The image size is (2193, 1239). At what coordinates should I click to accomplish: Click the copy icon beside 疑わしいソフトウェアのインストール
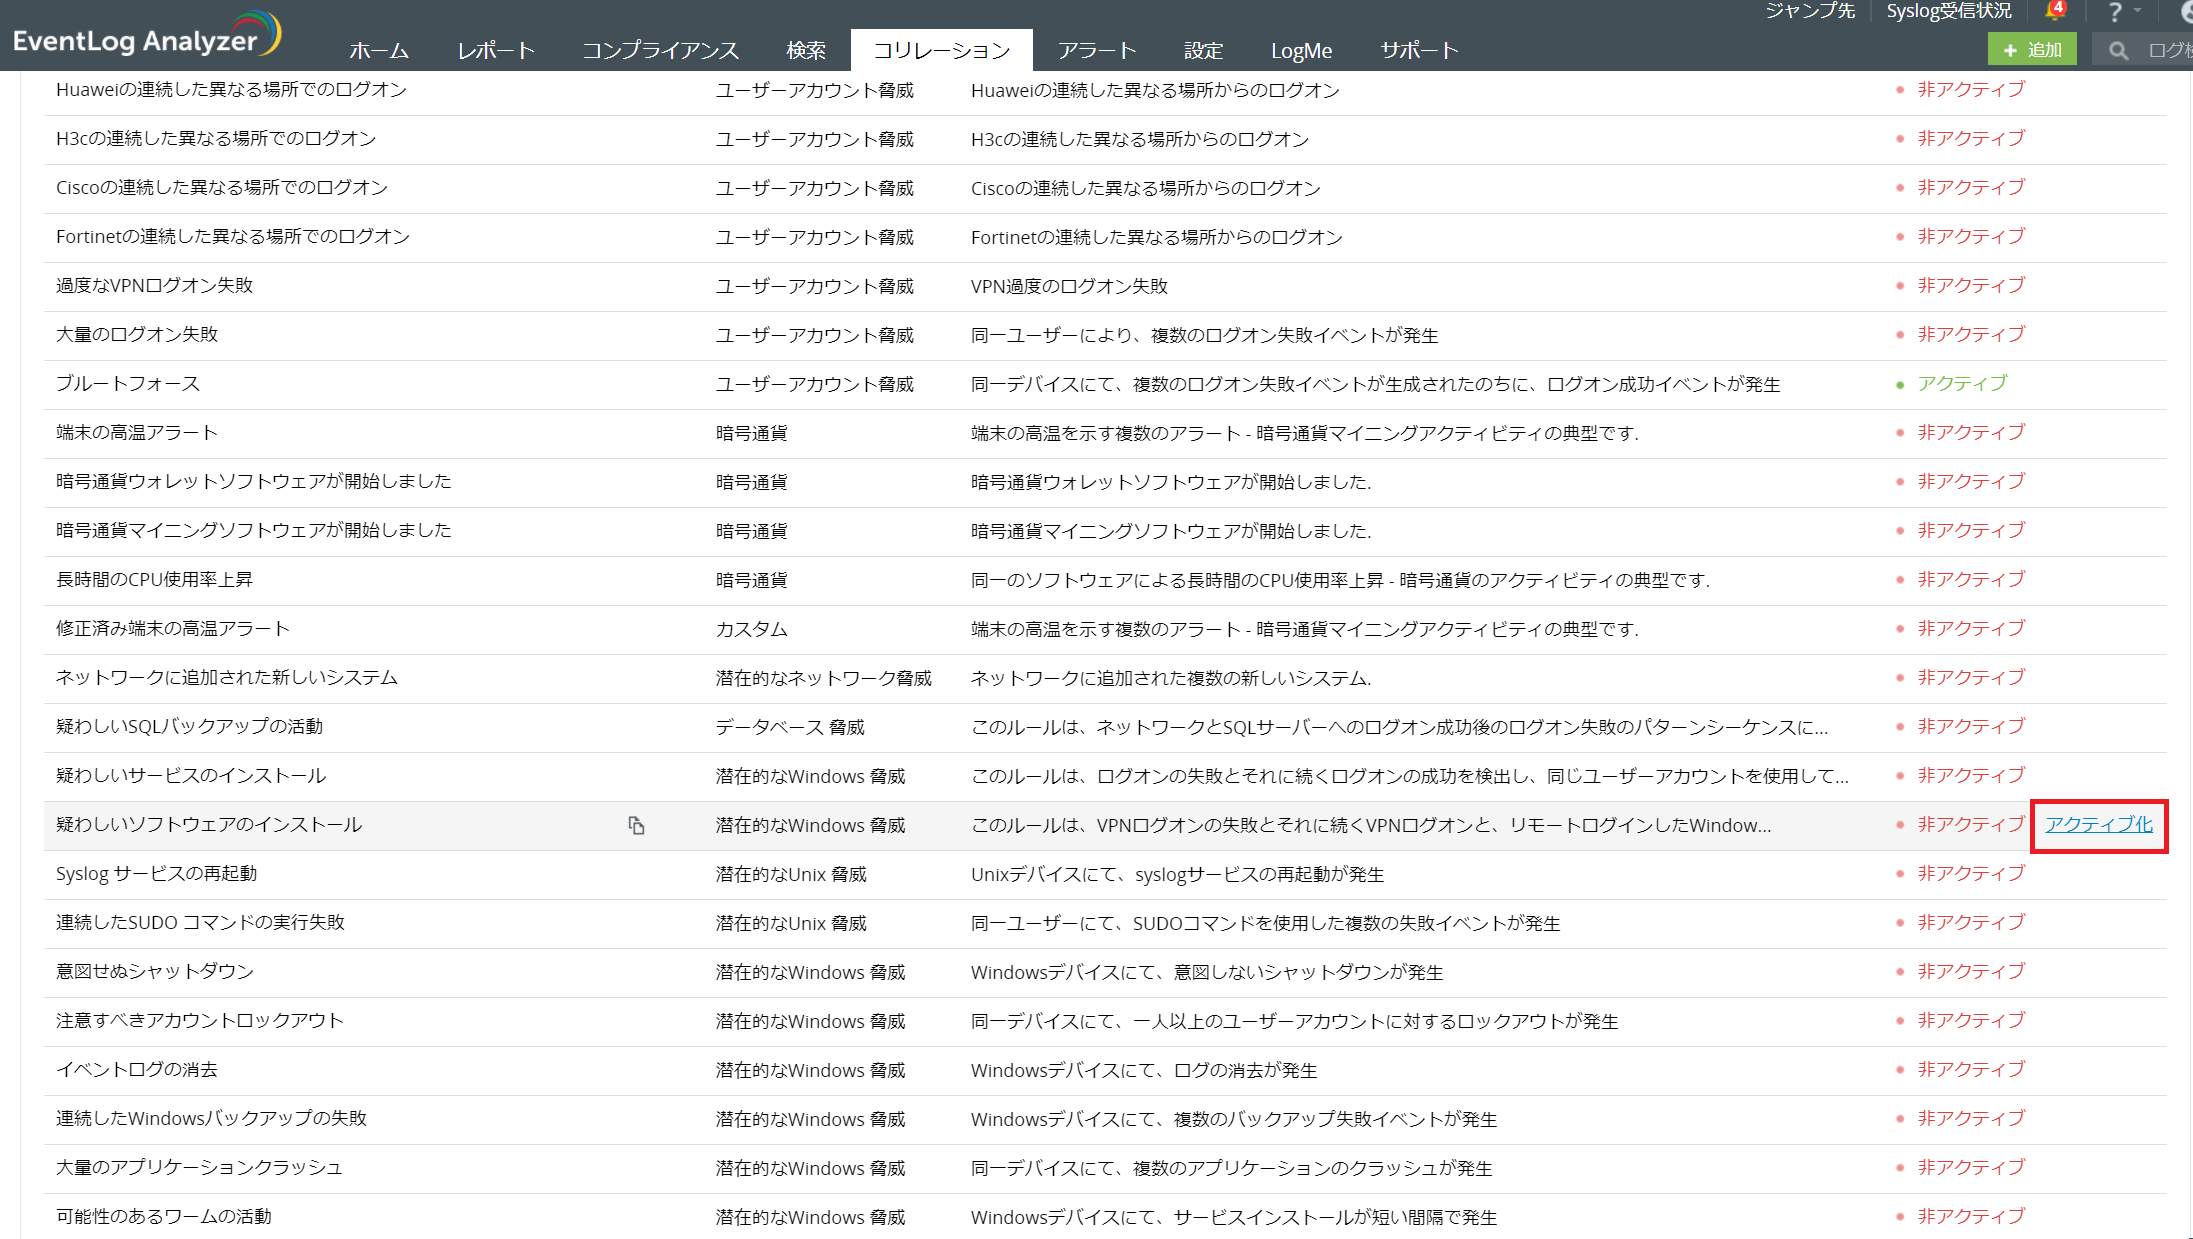pos(636,825)
